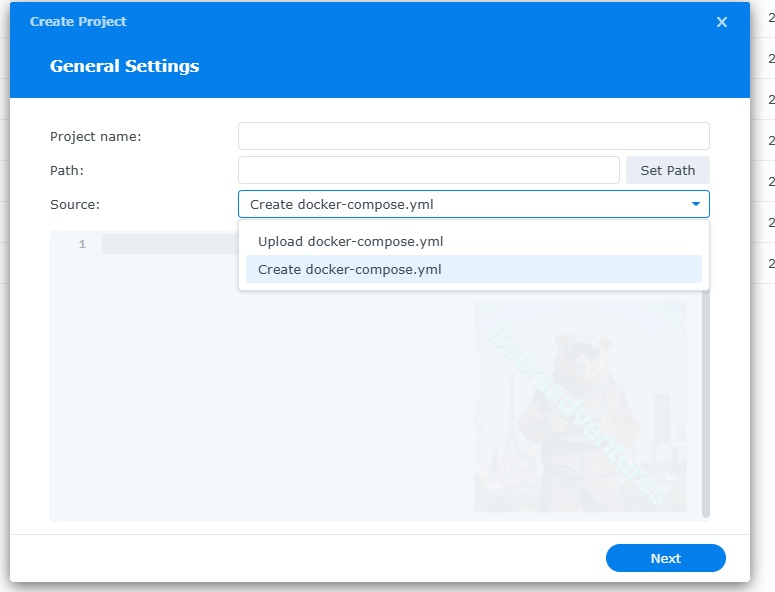
Task: Click the compose editor vertical scrollbar
Action: click(x=706, y=400)
